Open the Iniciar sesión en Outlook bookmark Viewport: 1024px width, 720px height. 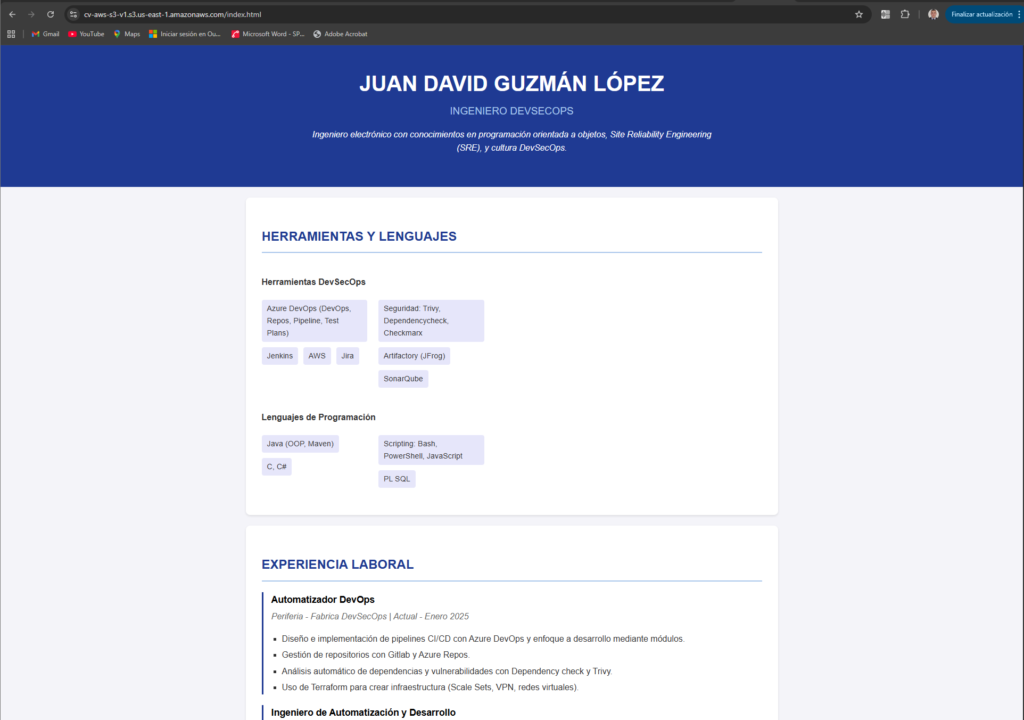[185, 34]
